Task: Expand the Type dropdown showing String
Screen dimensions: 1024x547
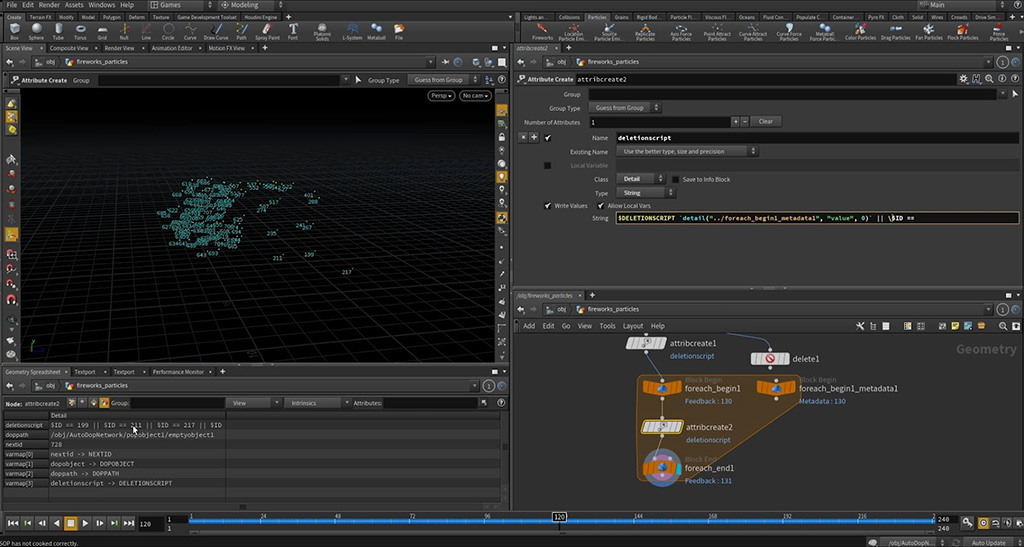Action: click(642, 193)
